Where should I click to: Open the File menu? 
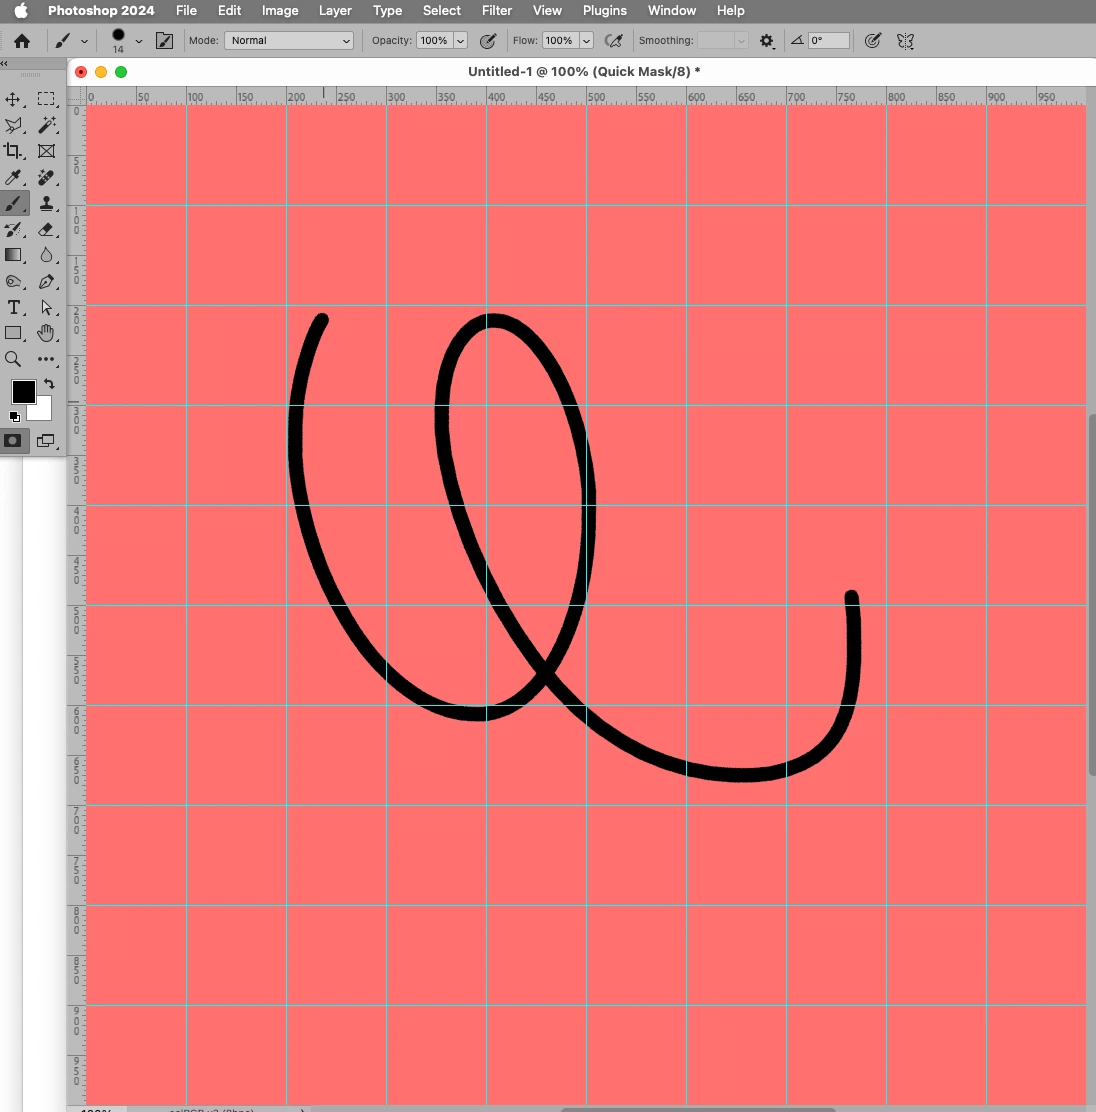pyautogui.click(x=187, y=11)
